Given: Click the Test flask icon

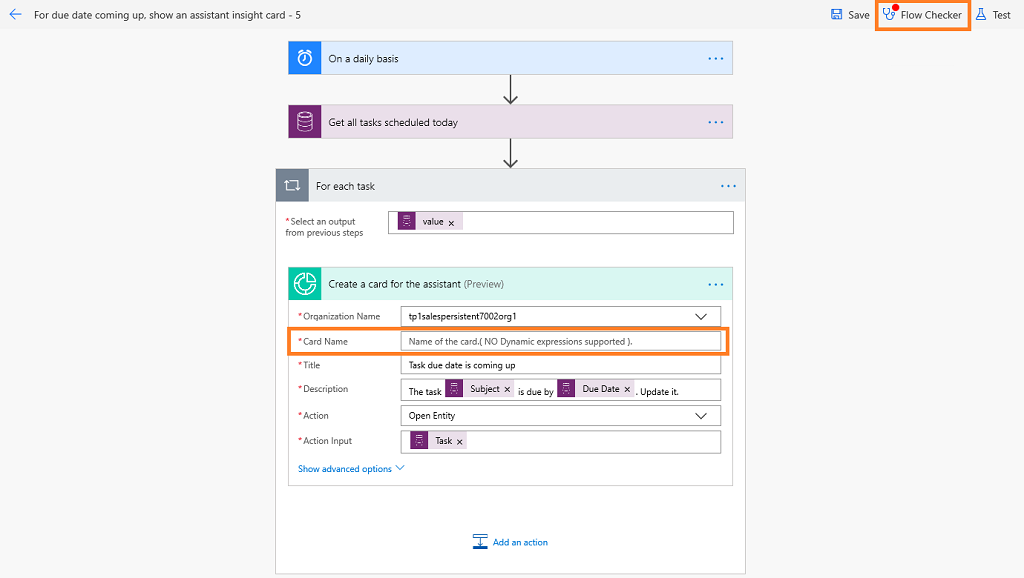Looking at the screenshot, I should pos(981,14).
